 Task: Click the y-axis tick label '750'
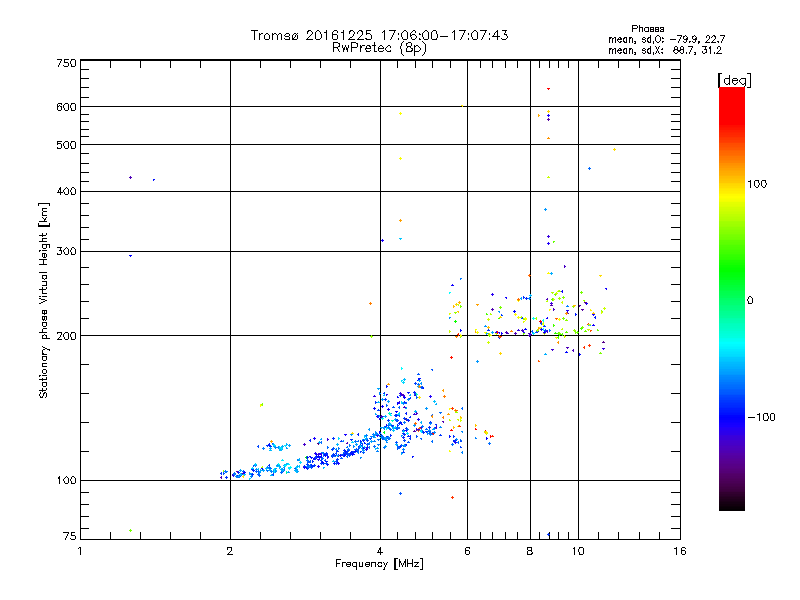pyautogui.click(x=66, y=63)
